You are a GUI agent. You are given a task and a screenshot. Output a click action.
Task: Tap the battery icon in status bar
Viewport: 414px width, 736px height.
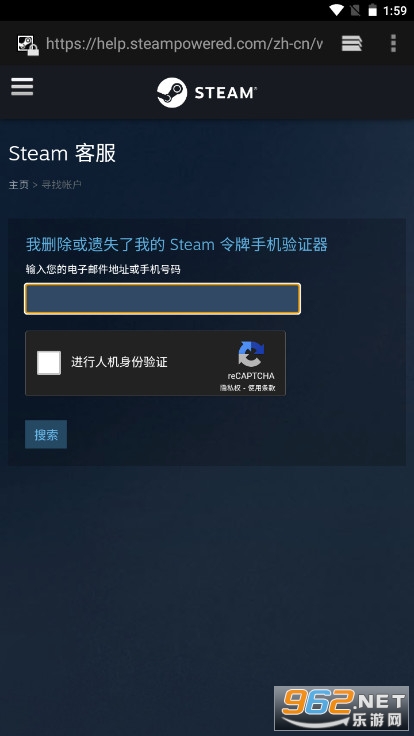pos(372,10)
